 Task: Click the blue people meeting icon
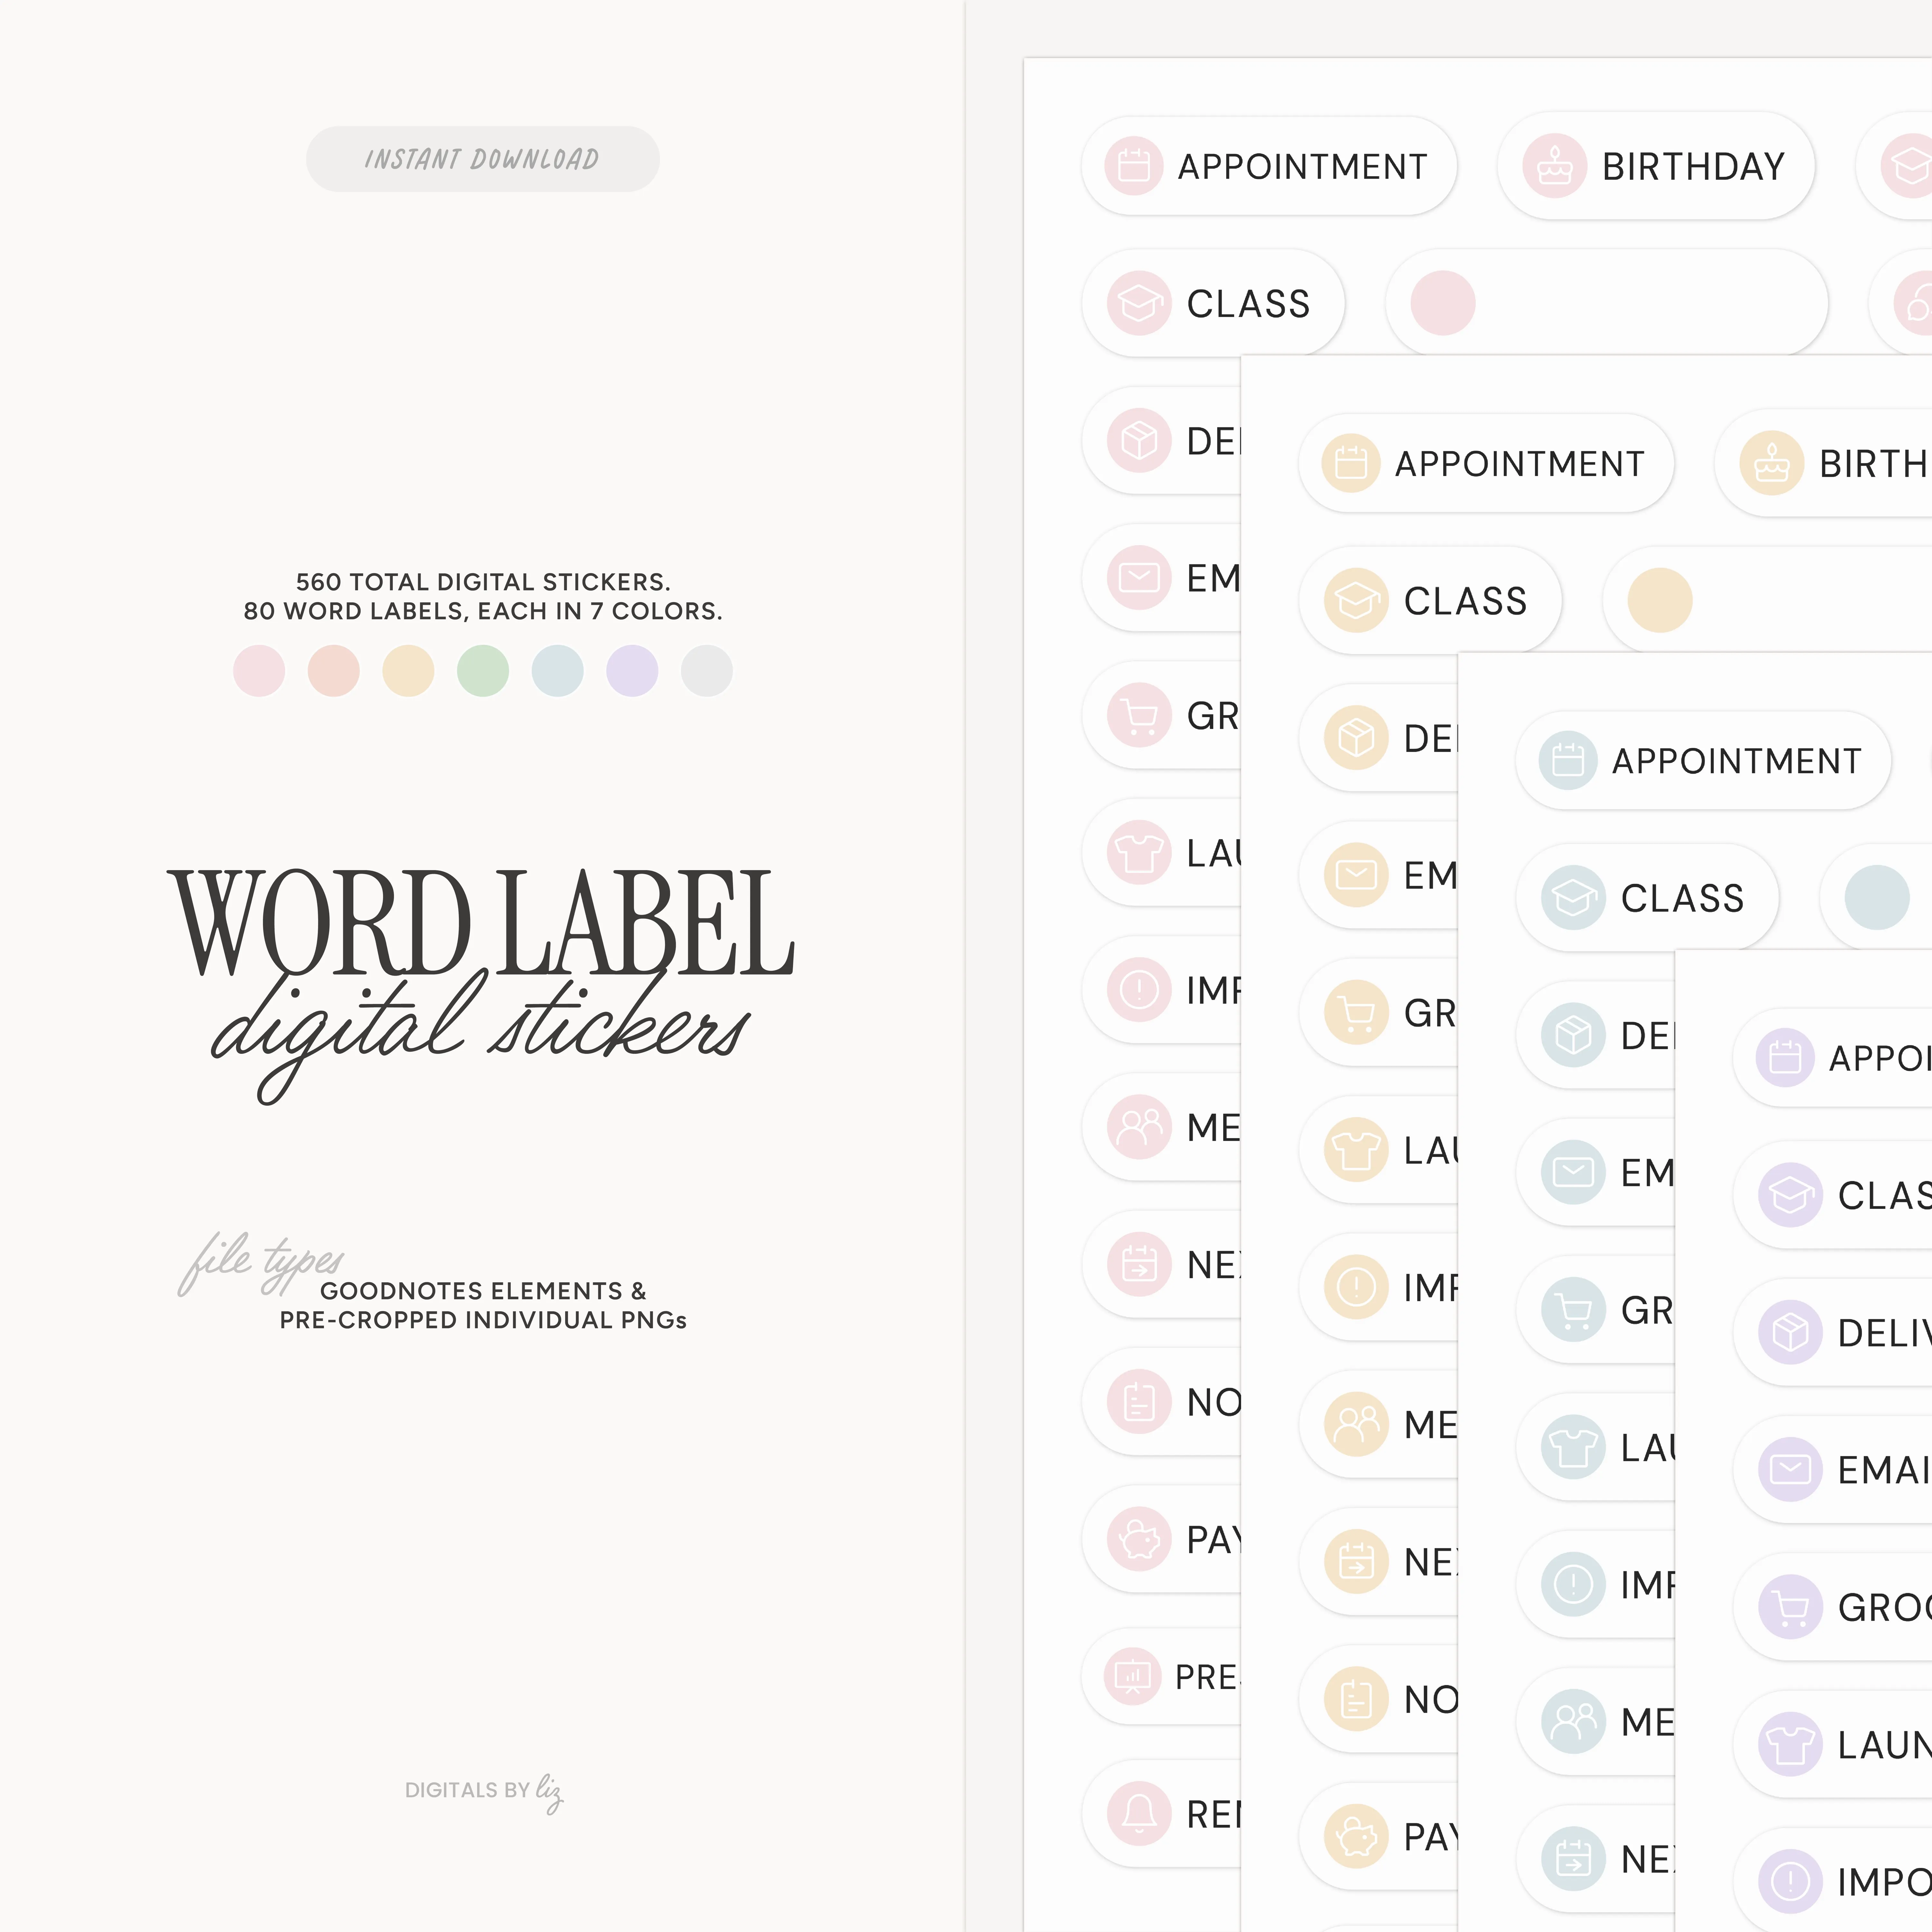(1573, 1721)
